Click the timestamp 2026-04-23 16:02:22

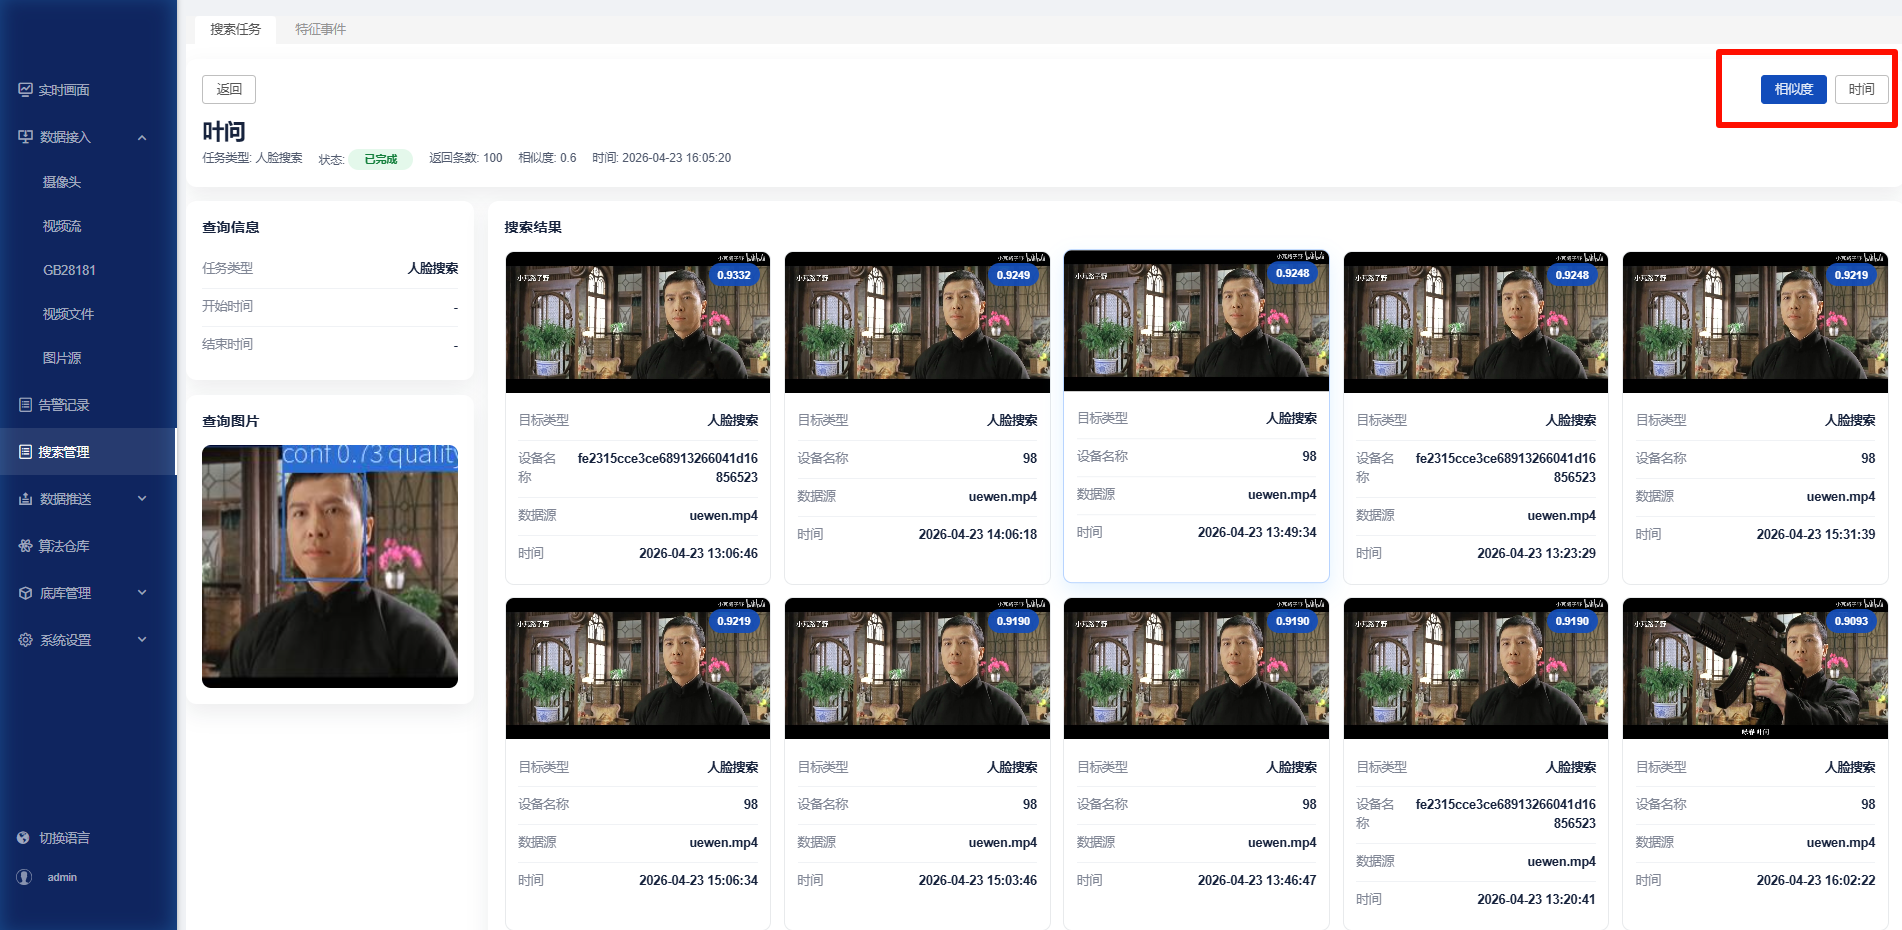(1816, 880)
